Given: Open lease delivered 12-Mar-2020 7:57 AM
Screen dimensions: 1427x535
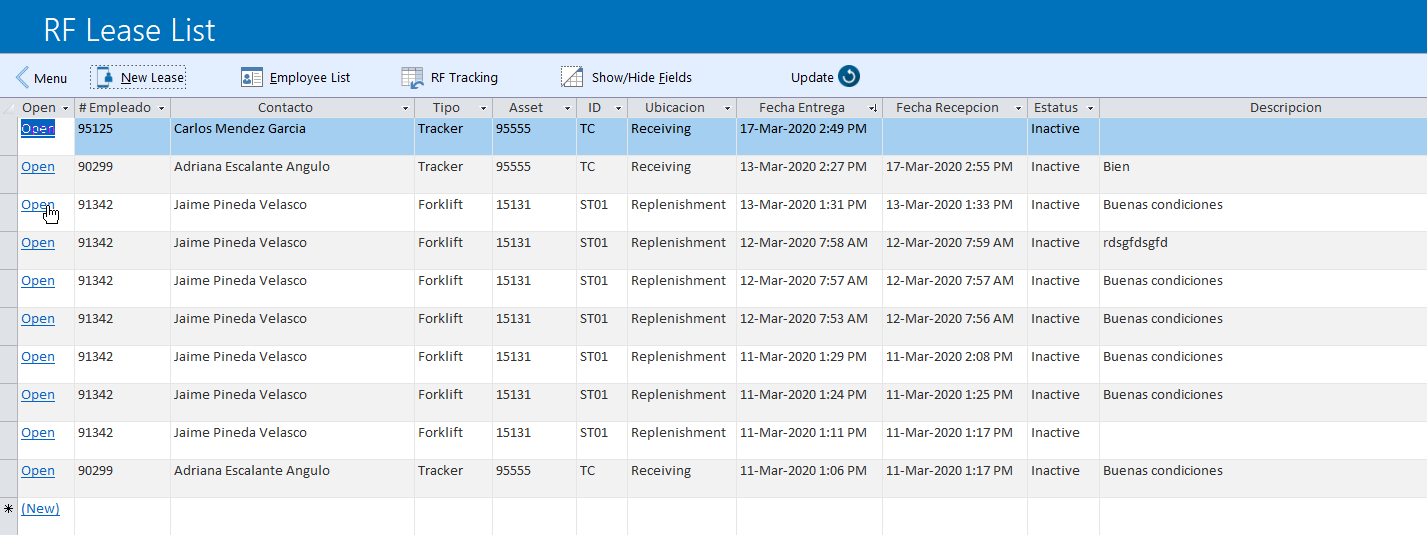Looking at the screenshot, I should (x=38, y=281).
